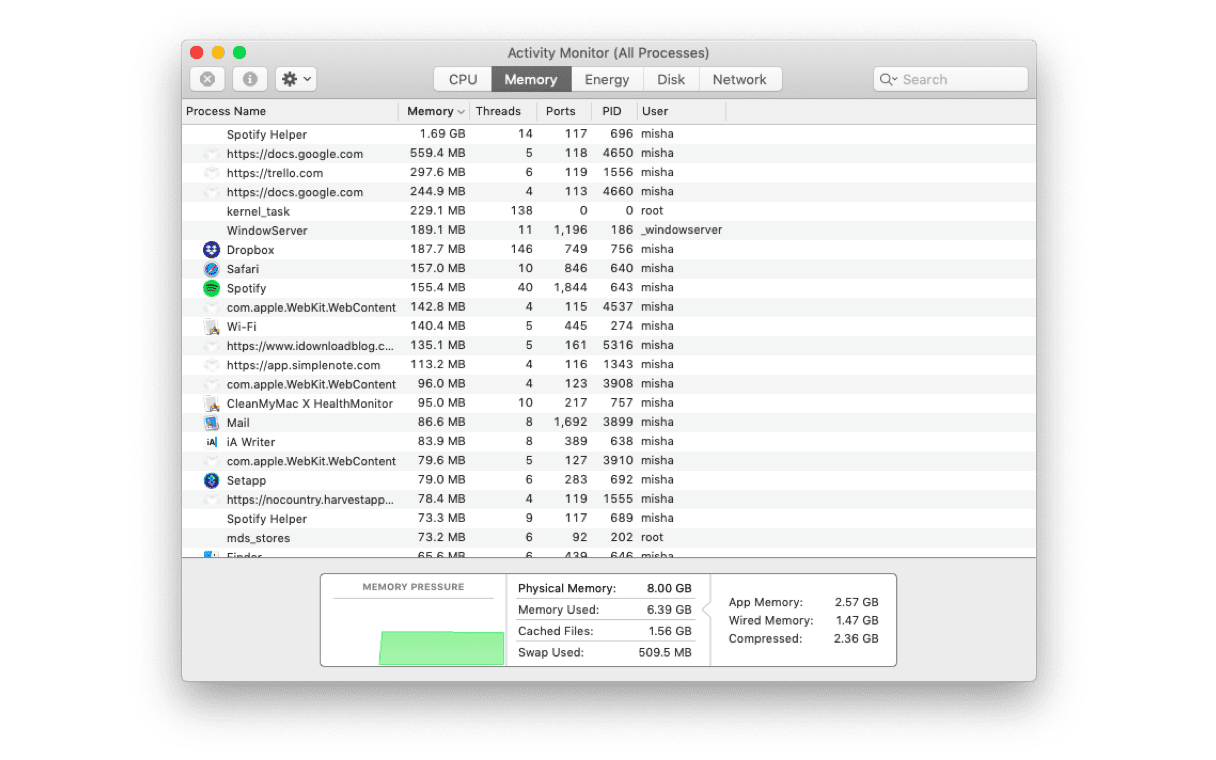
Task: Click the shield icon beside https://app.simplenote.com
Action: pyautogui.click(x=211, y=365)
